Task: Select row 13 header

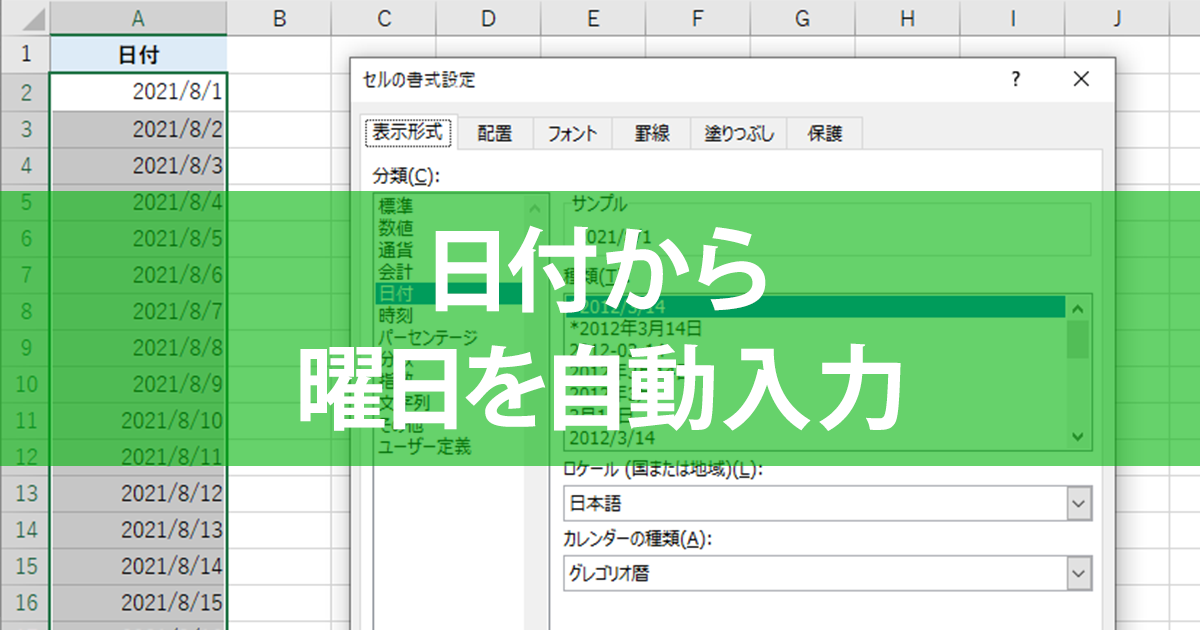Action: click(x=25, y=493)
